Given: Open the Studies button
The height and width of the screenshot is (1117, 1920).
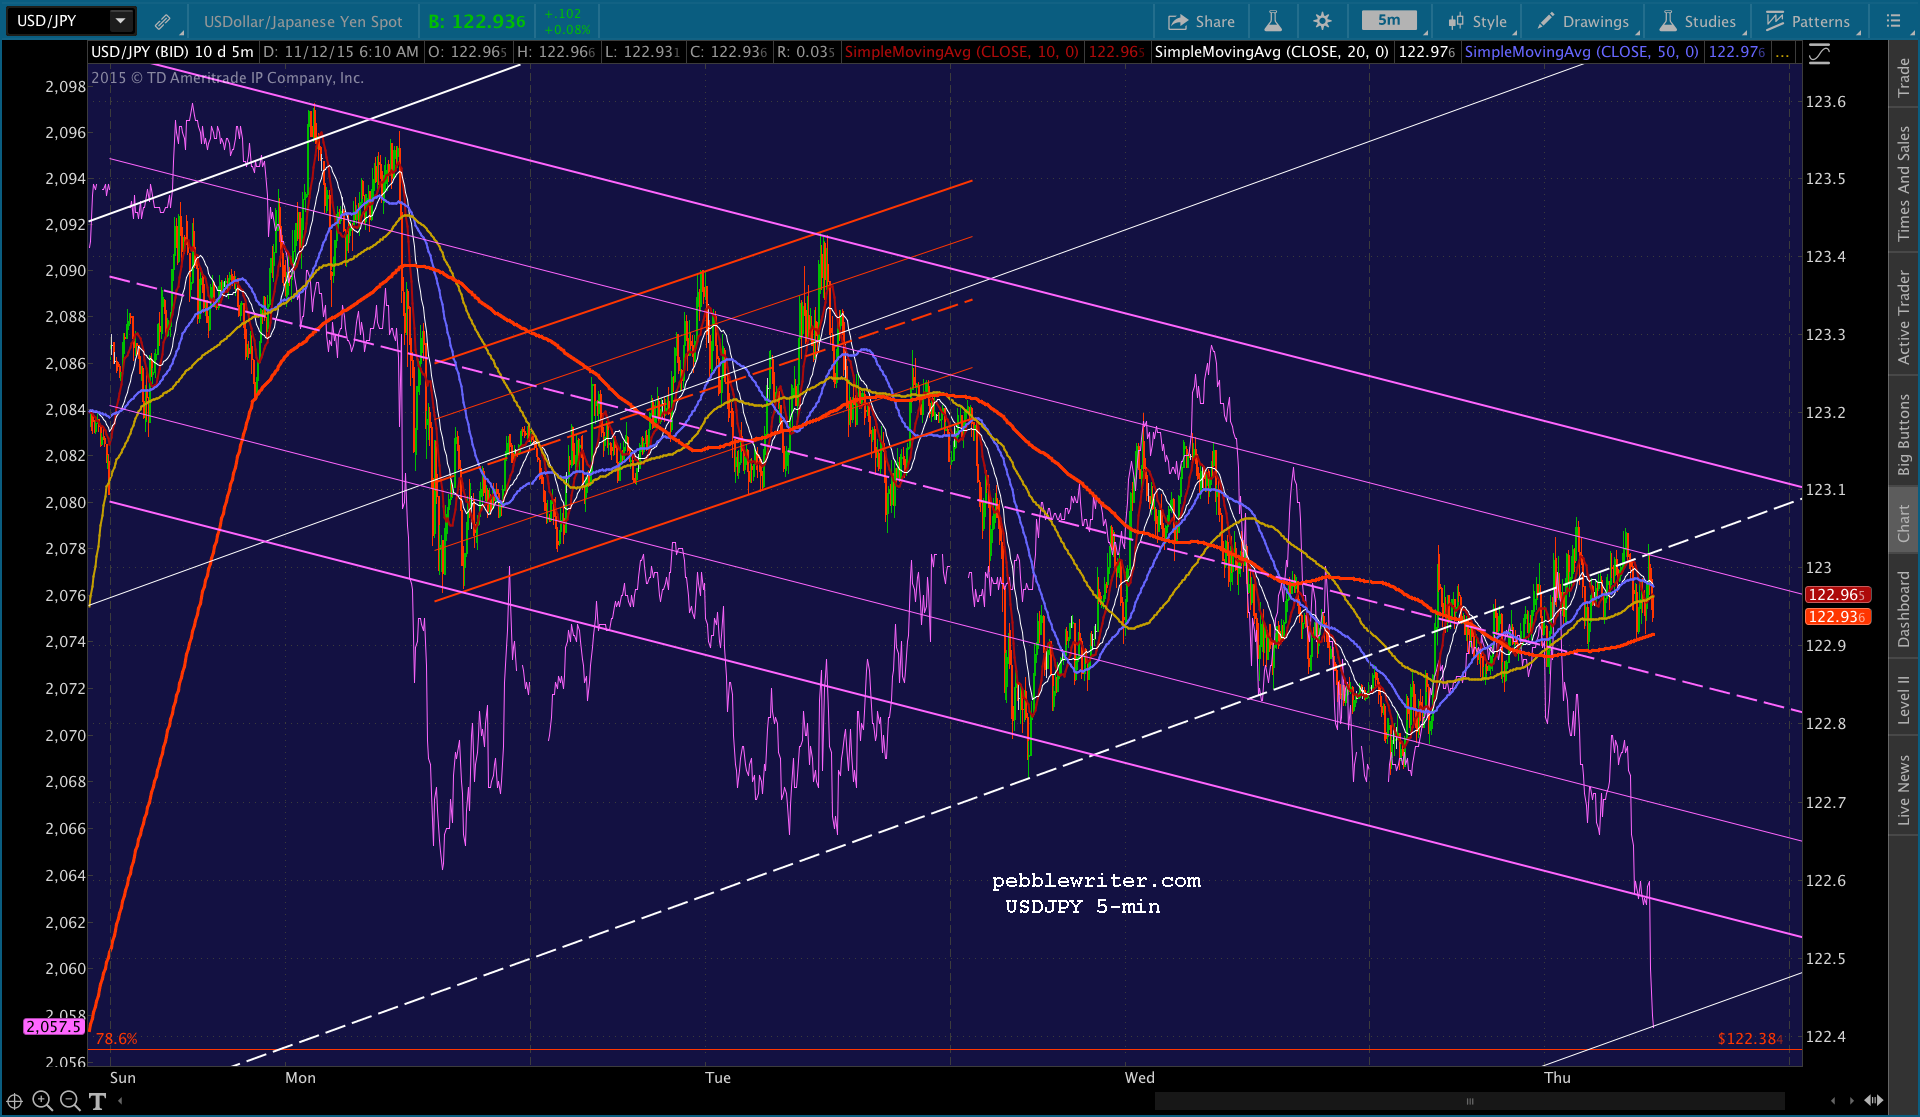Looking at the screenshot, I should [x=1697, y=21].
